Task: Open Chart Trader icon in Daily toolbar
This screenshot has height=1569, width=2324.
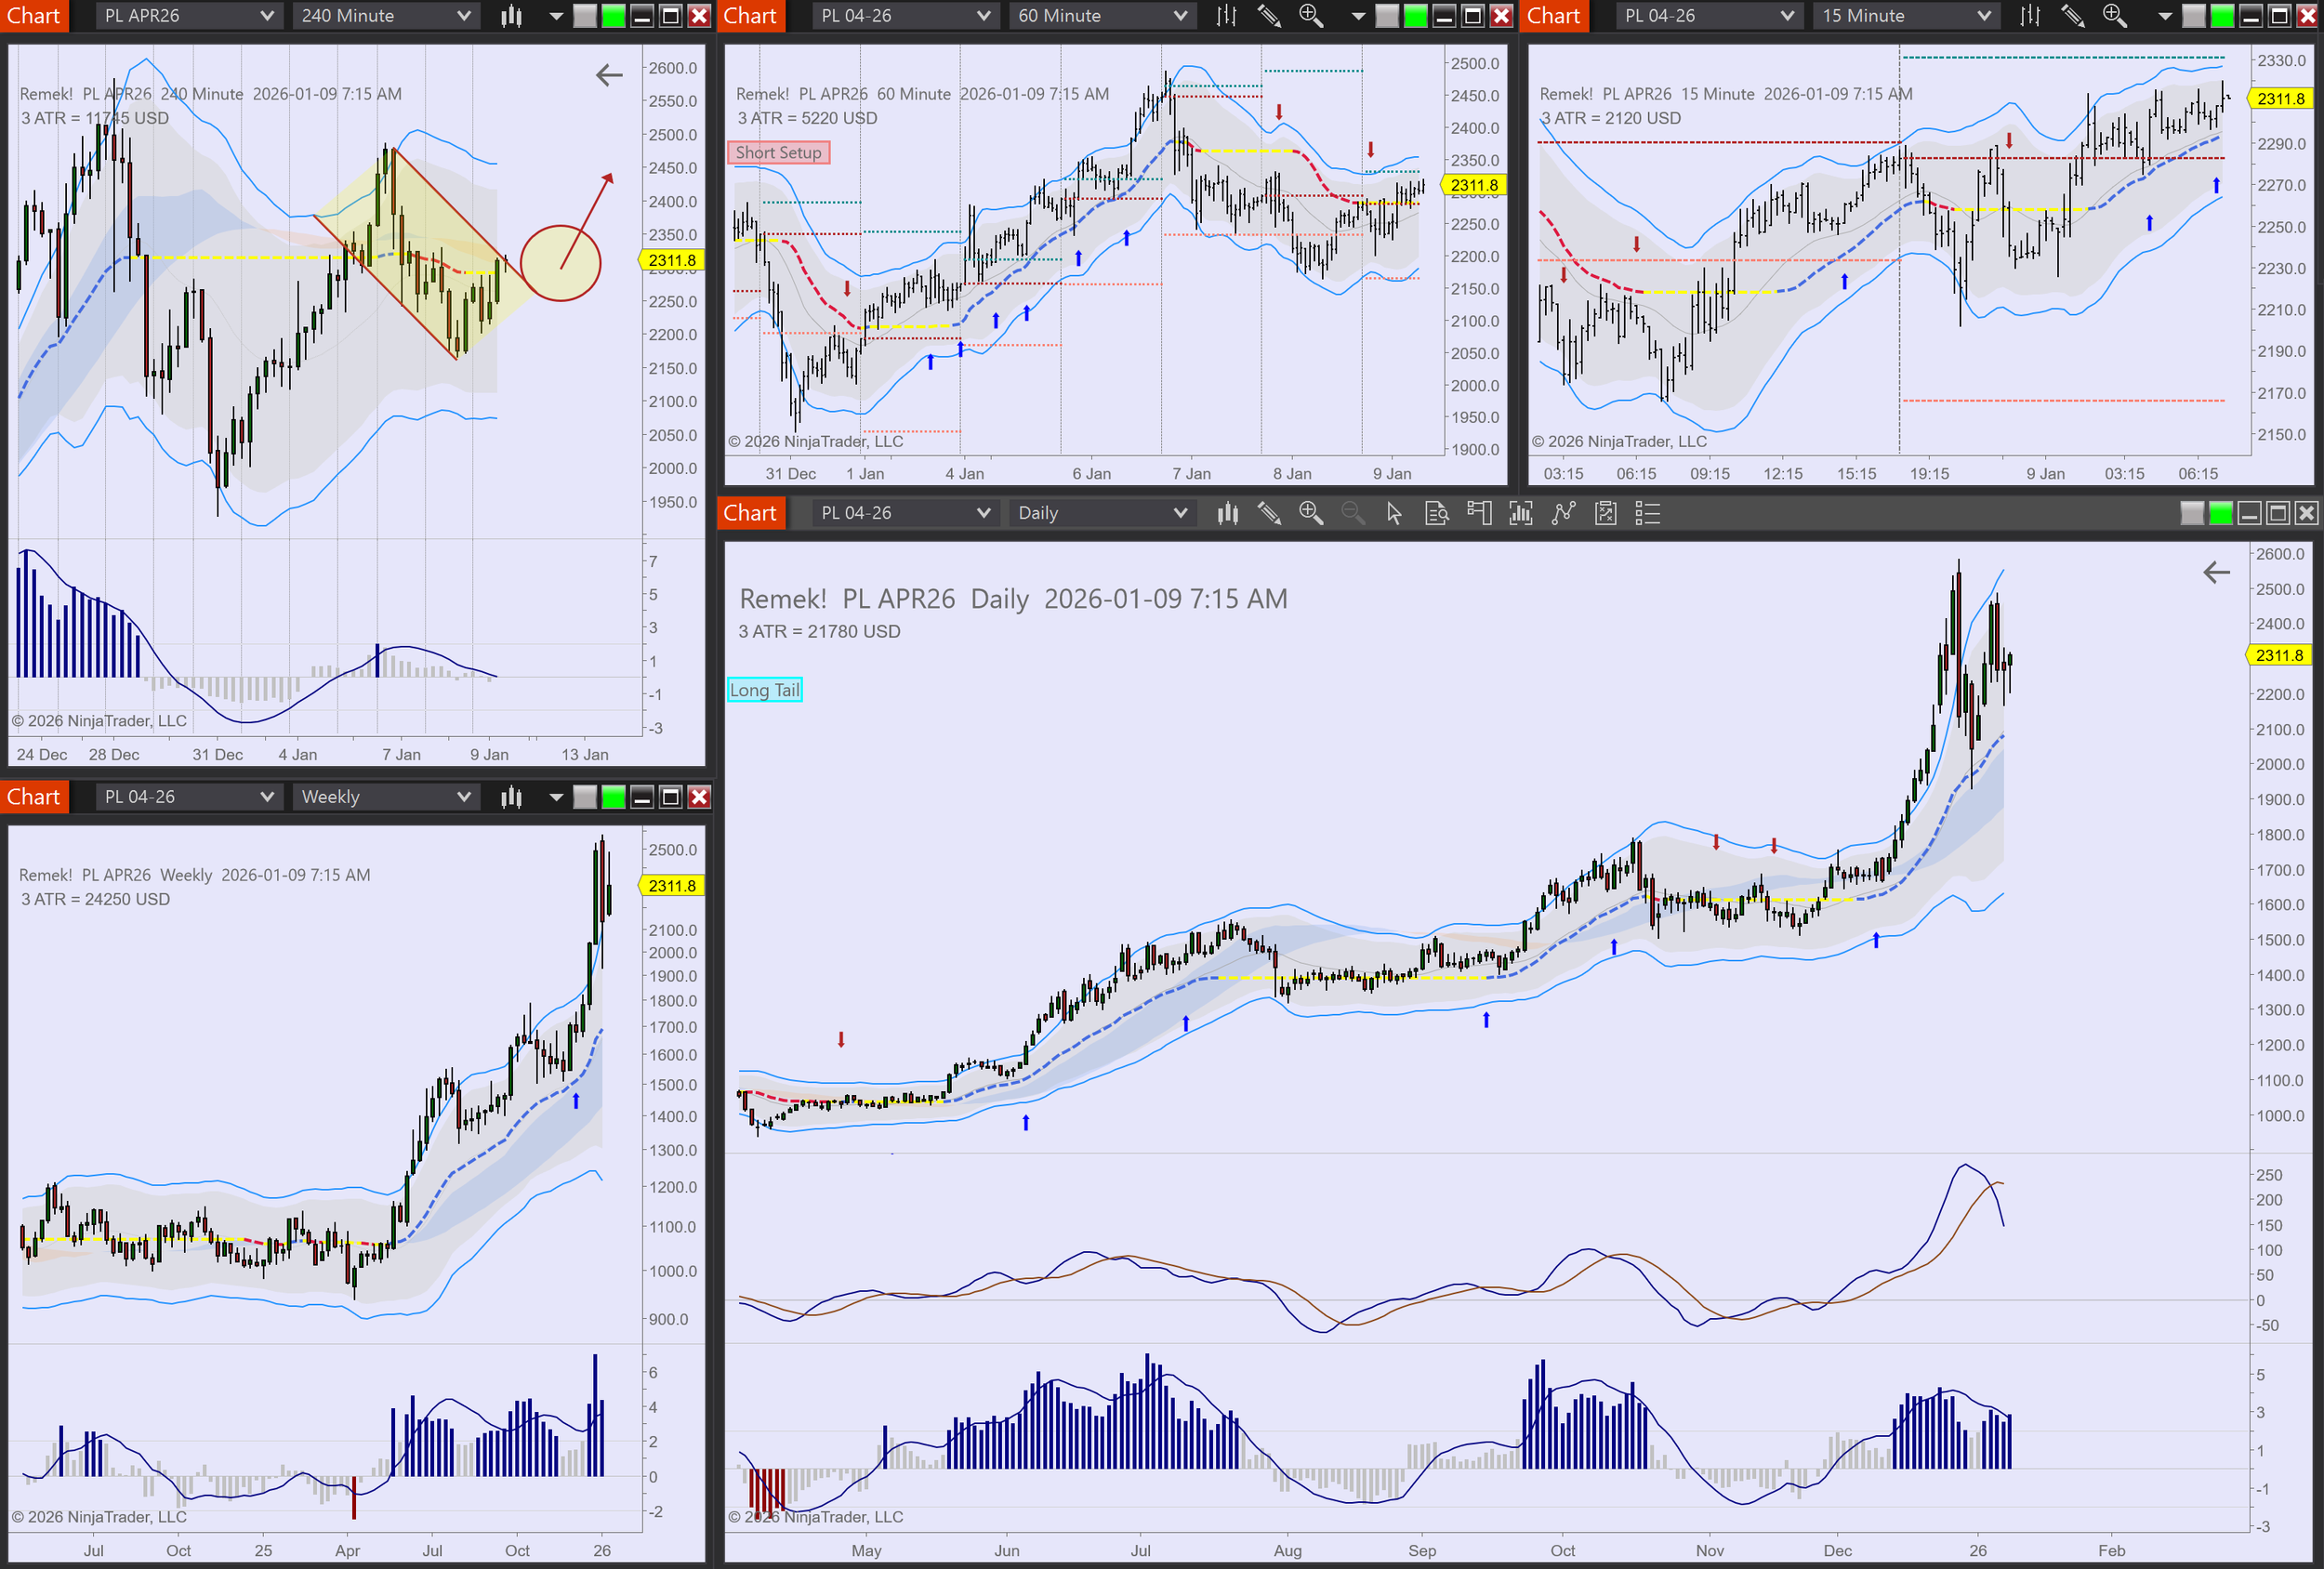Action: click(1479, 513)
